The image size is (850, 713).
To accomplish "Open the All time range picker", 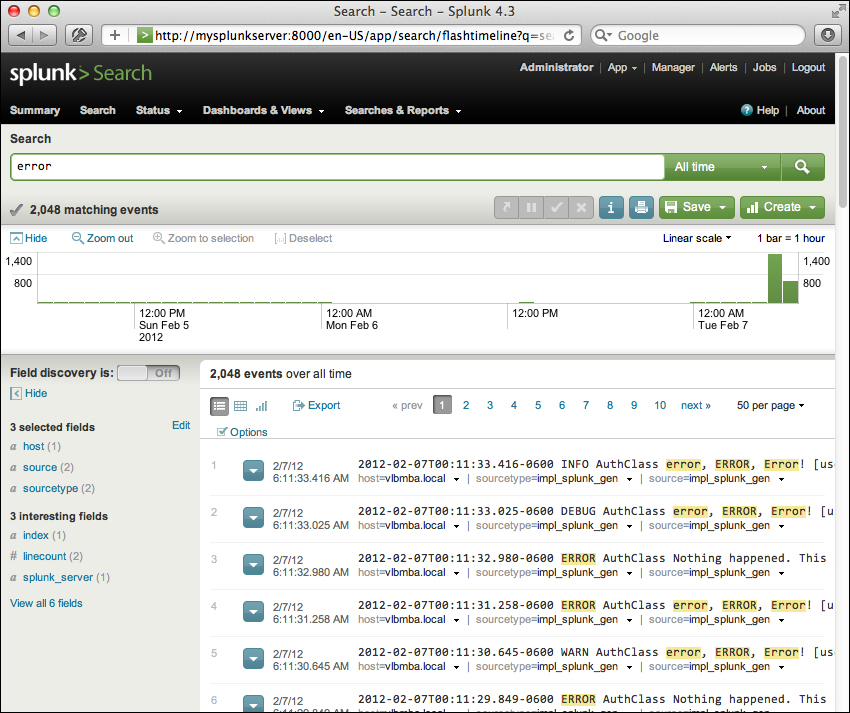I will [x=722, y=166].
